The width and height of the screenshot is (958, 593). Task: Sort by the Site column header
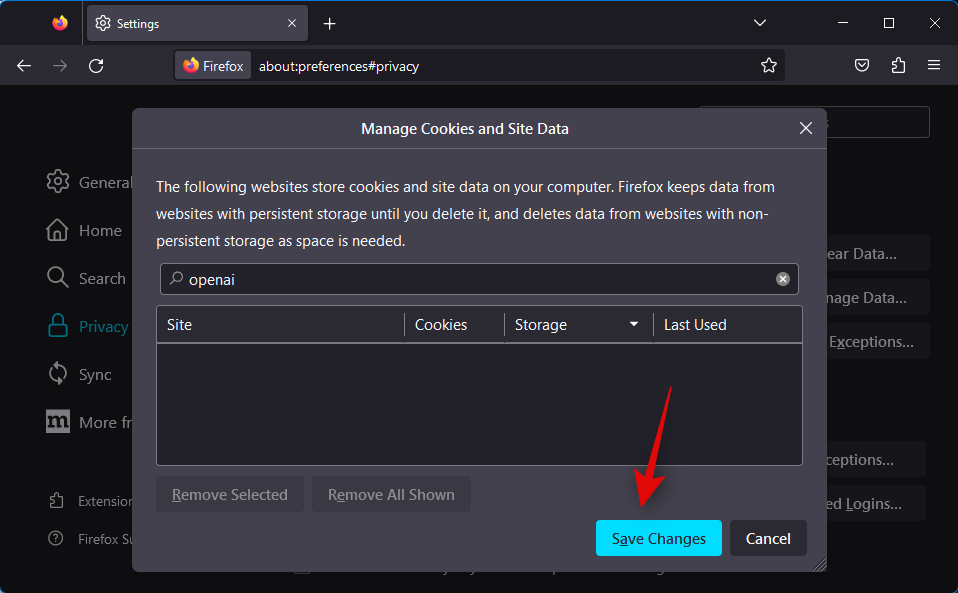click(x=280, y=325)
